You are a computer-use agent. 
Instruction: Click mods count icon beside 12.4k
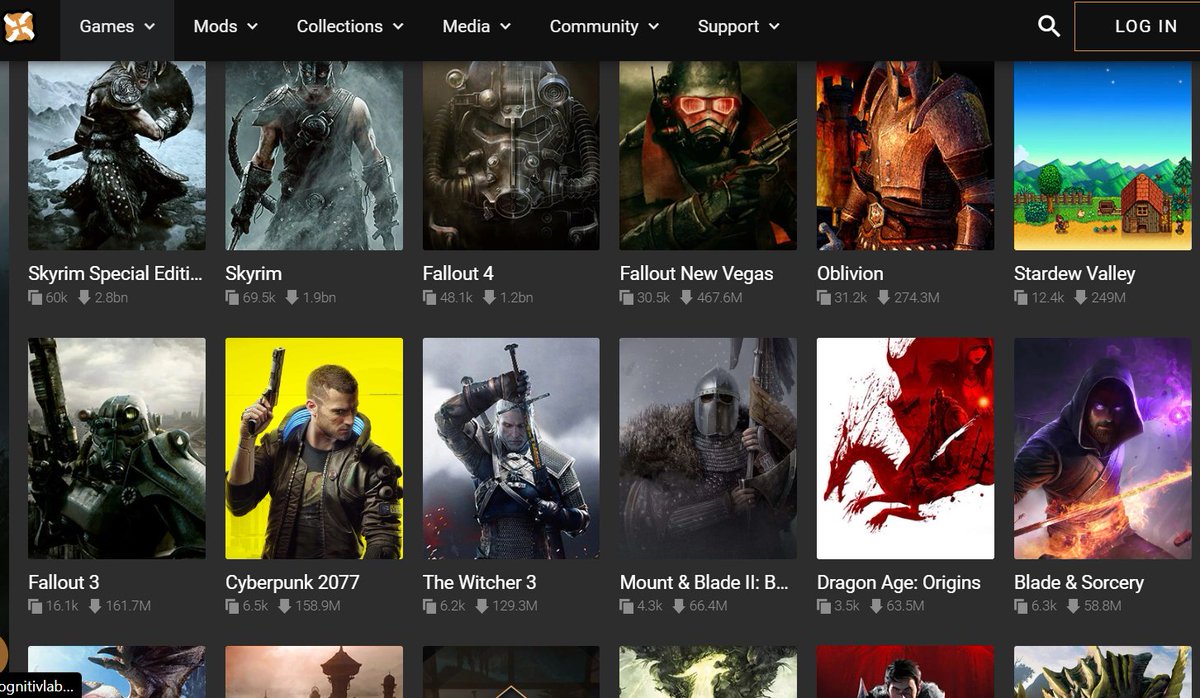[x=1021, y=298]
